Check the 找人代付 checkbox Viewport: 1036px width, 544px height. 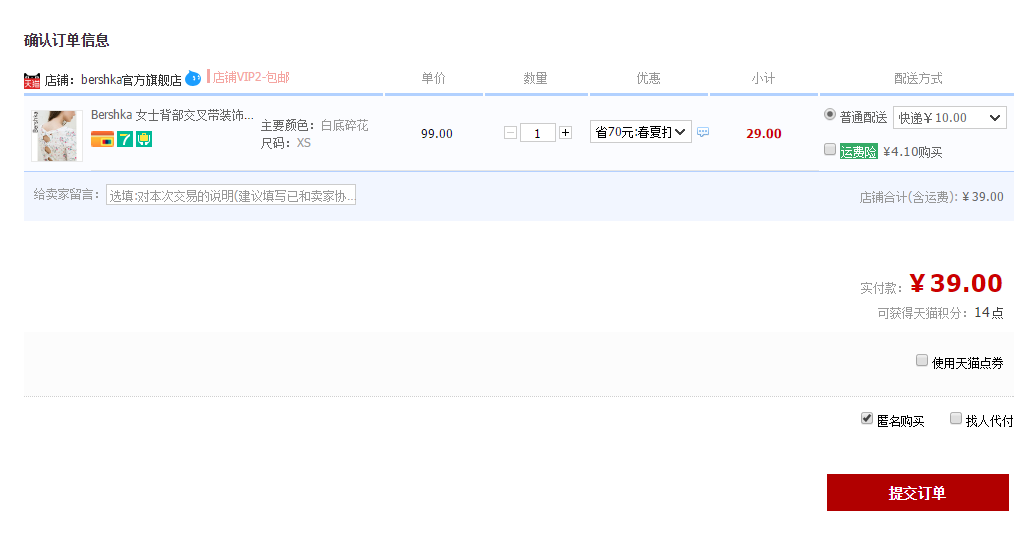coord(955,418)
